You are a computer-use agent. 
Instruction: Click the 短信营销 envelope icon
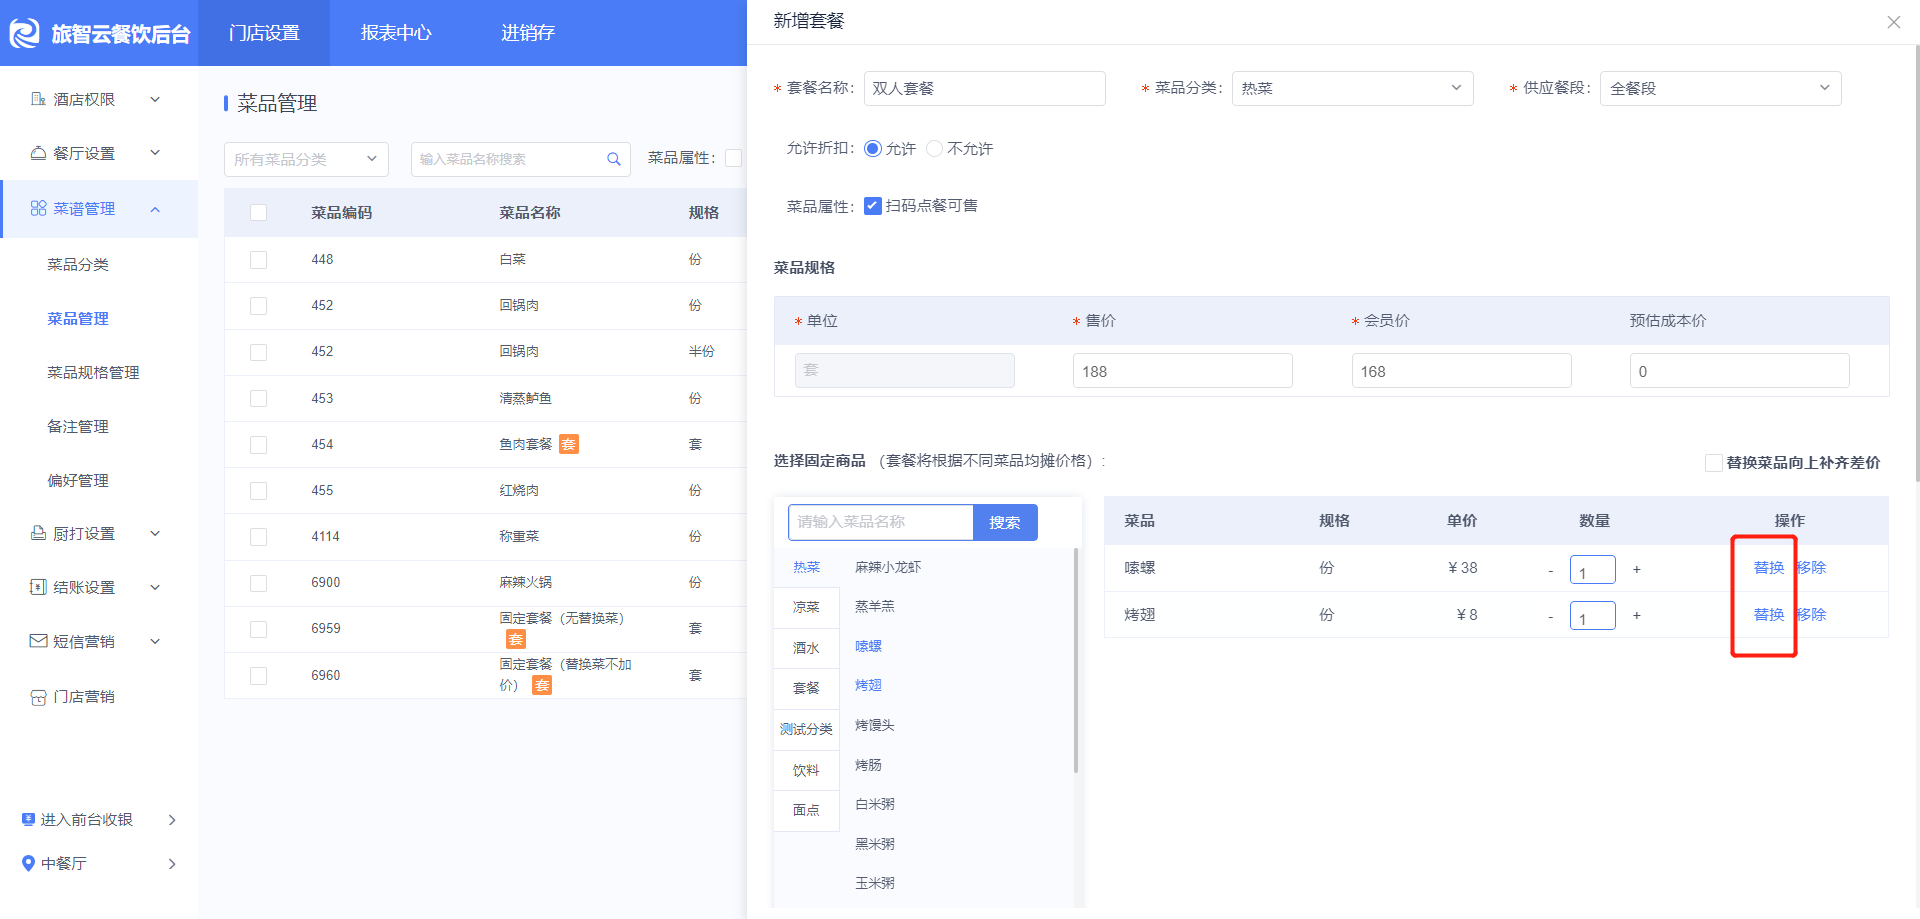click(38, 641)
